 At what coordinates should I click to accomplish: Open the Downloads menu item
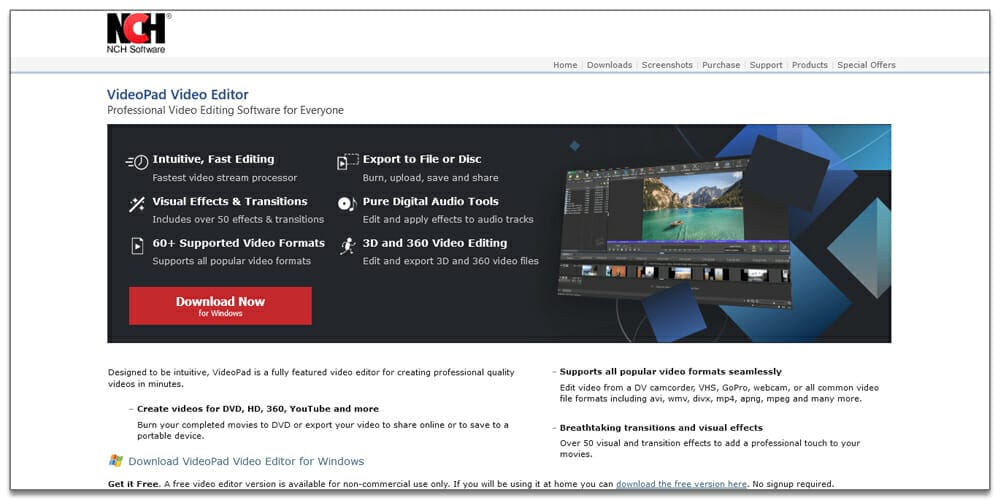609,65
